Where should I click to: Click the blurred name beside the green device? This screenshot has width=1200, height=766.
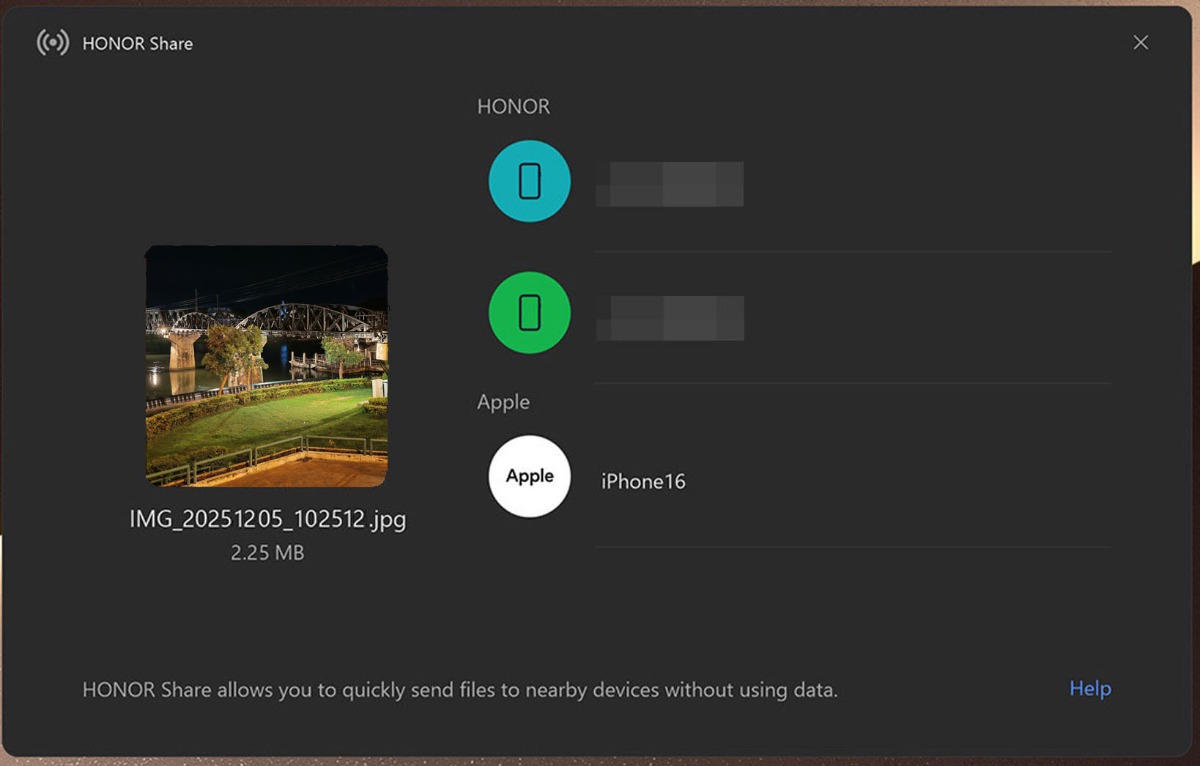coord(670,318)
